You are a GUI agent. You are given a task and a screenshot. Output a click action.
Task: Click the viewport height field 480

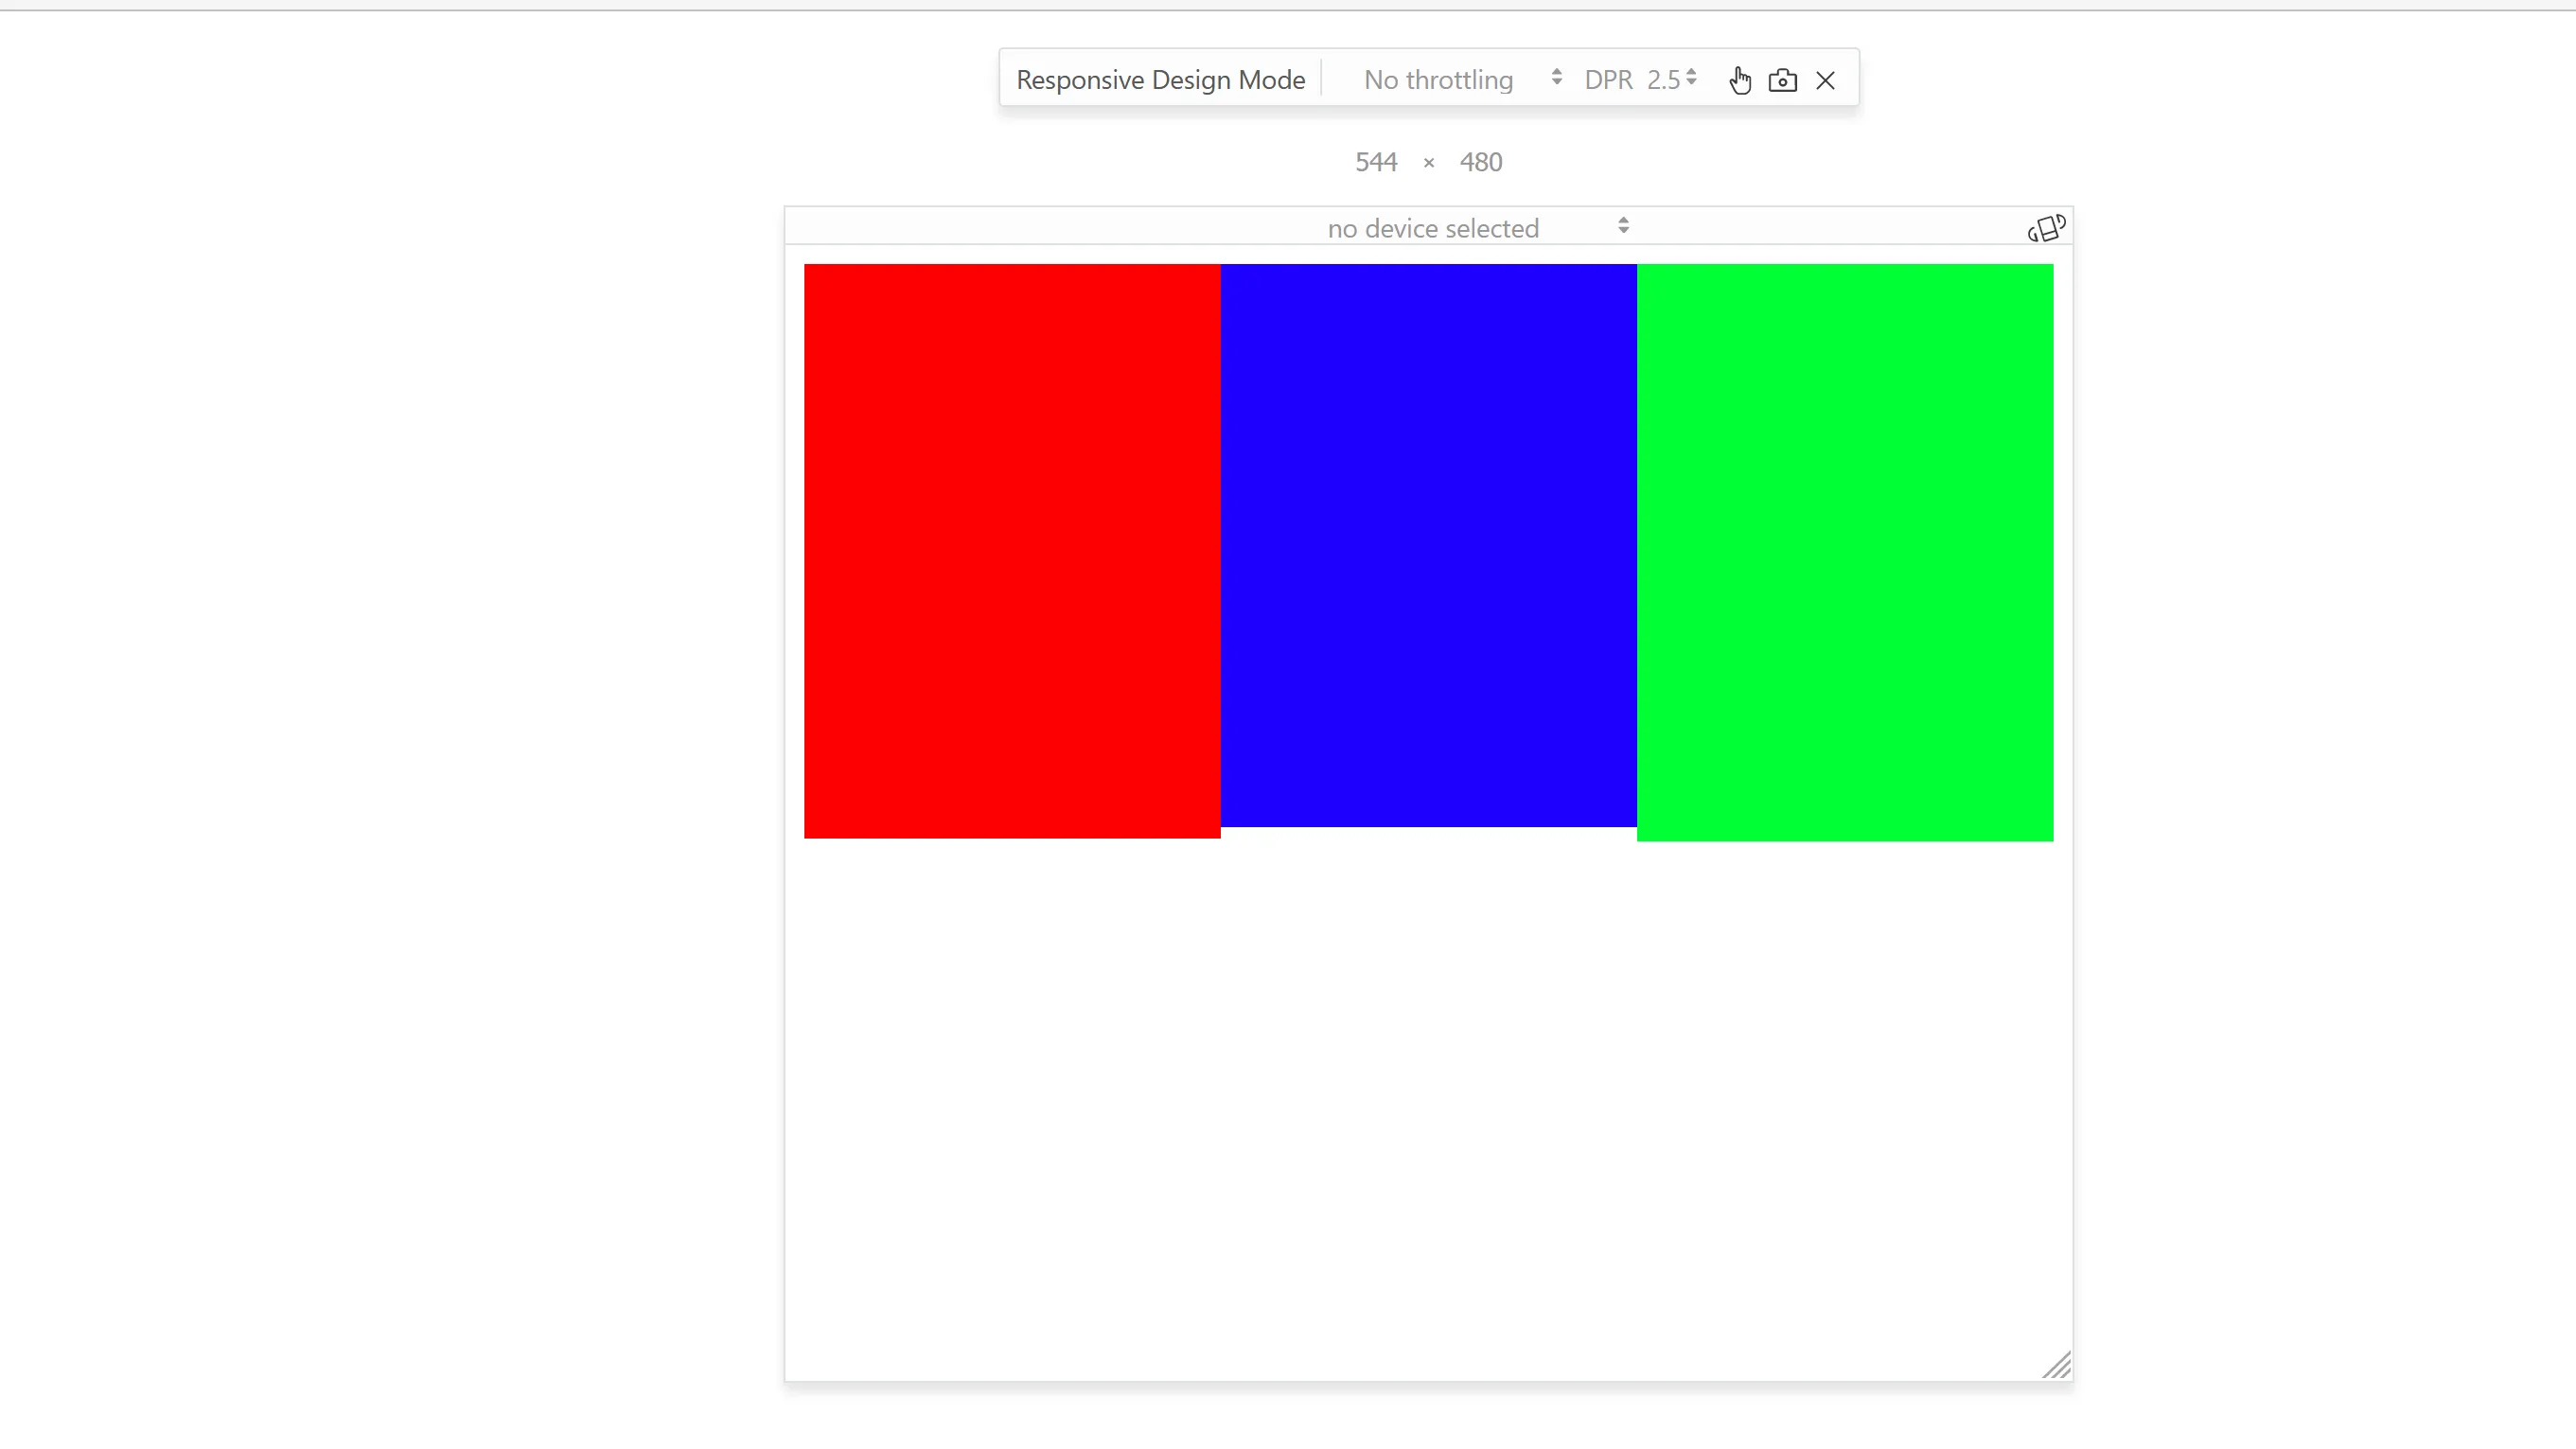coord(1480,162)
